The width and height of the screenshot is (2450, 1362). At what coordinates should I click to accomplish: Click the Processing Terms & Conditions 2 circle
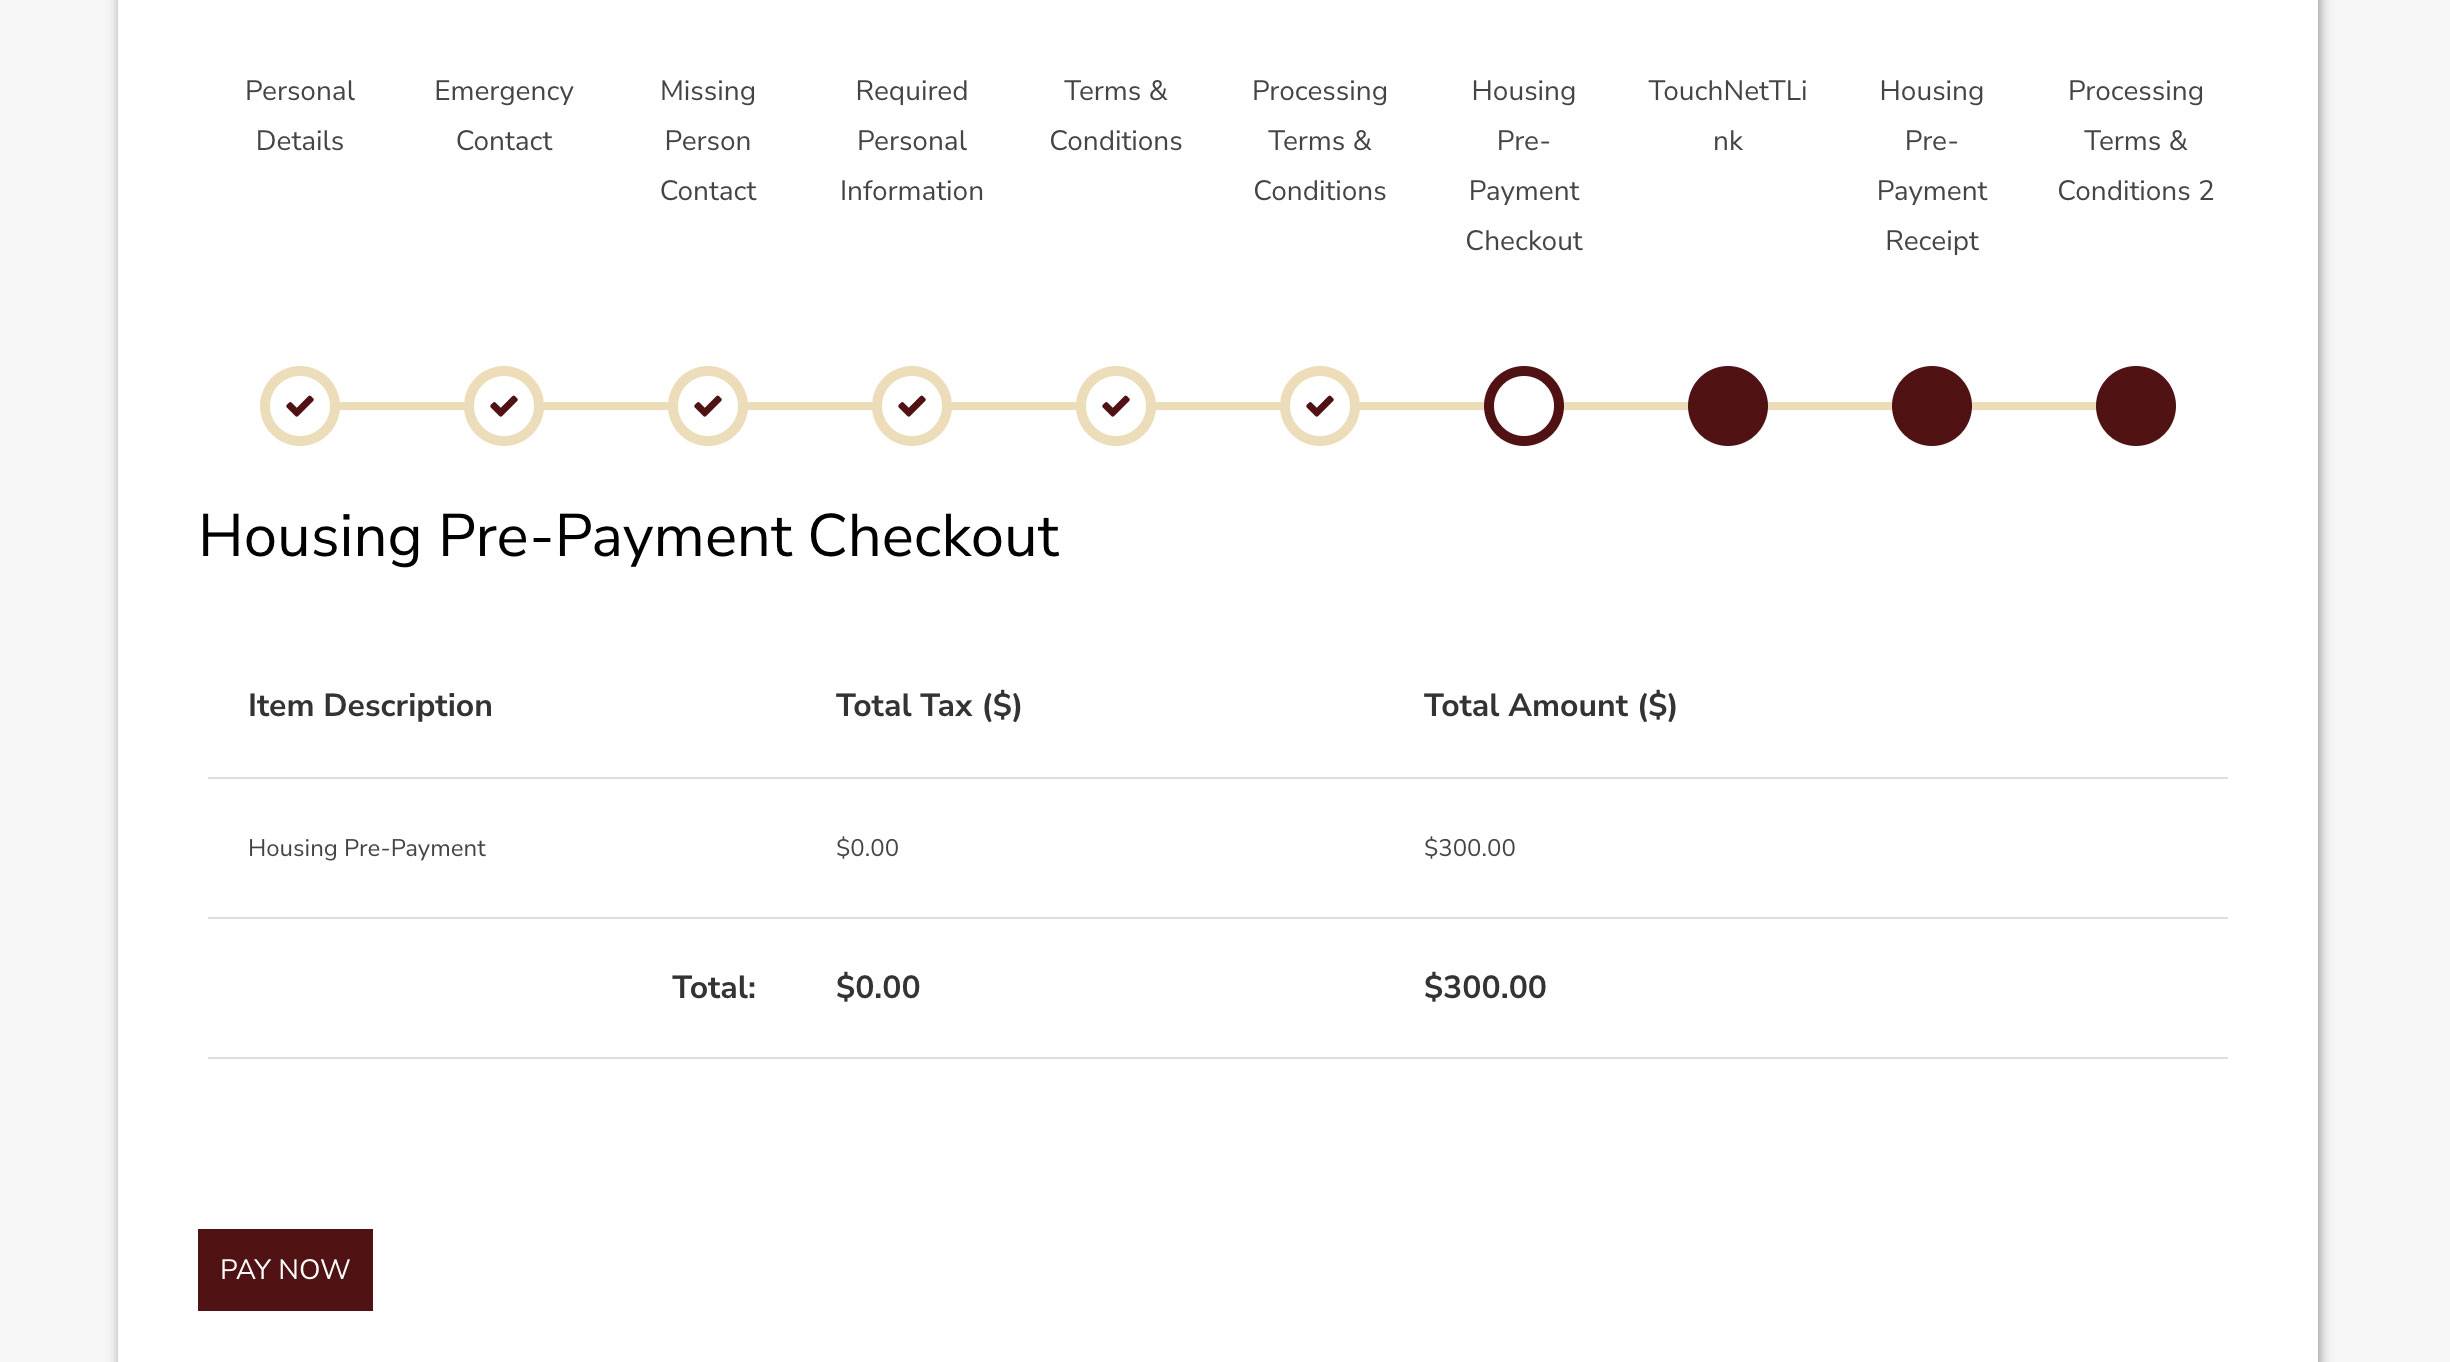(x=2136, y=406)
